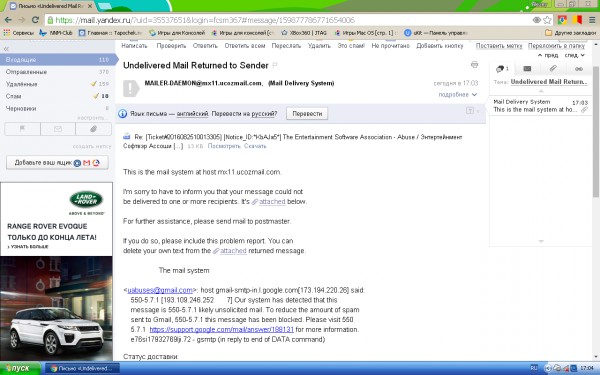Click Проверить to check mail
This screenshot has height=375, width=600.
[x=171, y=46]
